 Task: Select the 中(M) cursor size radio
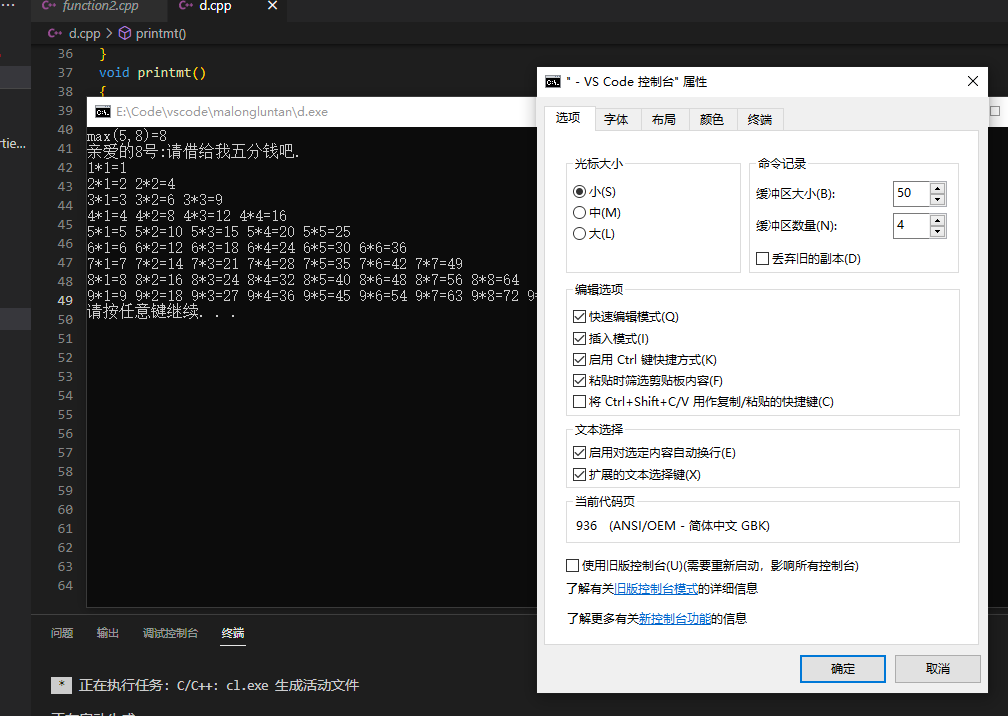click(579, 213)
